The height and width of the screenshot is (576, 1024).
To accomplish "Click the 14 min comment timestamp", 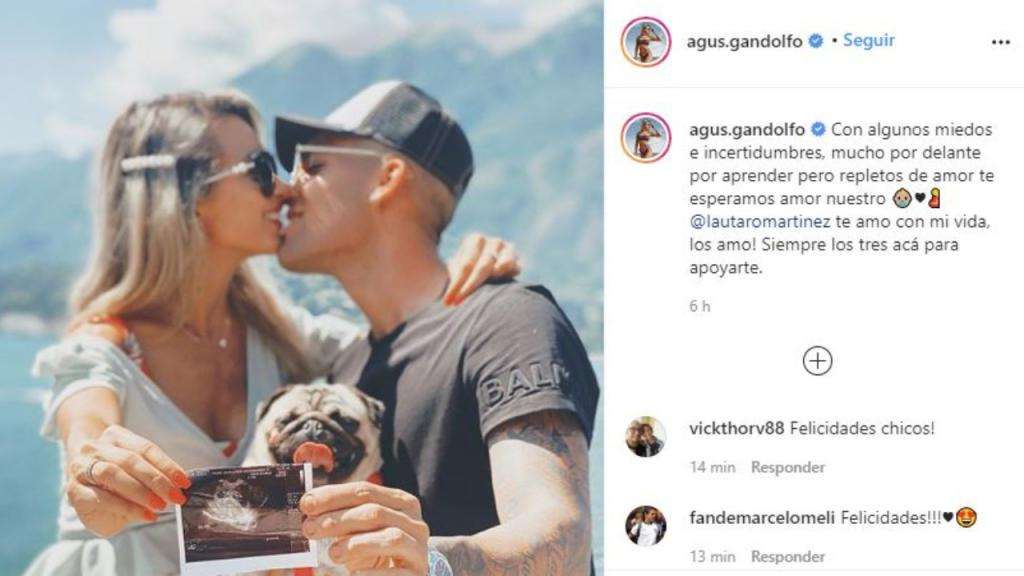I will 712,467.
